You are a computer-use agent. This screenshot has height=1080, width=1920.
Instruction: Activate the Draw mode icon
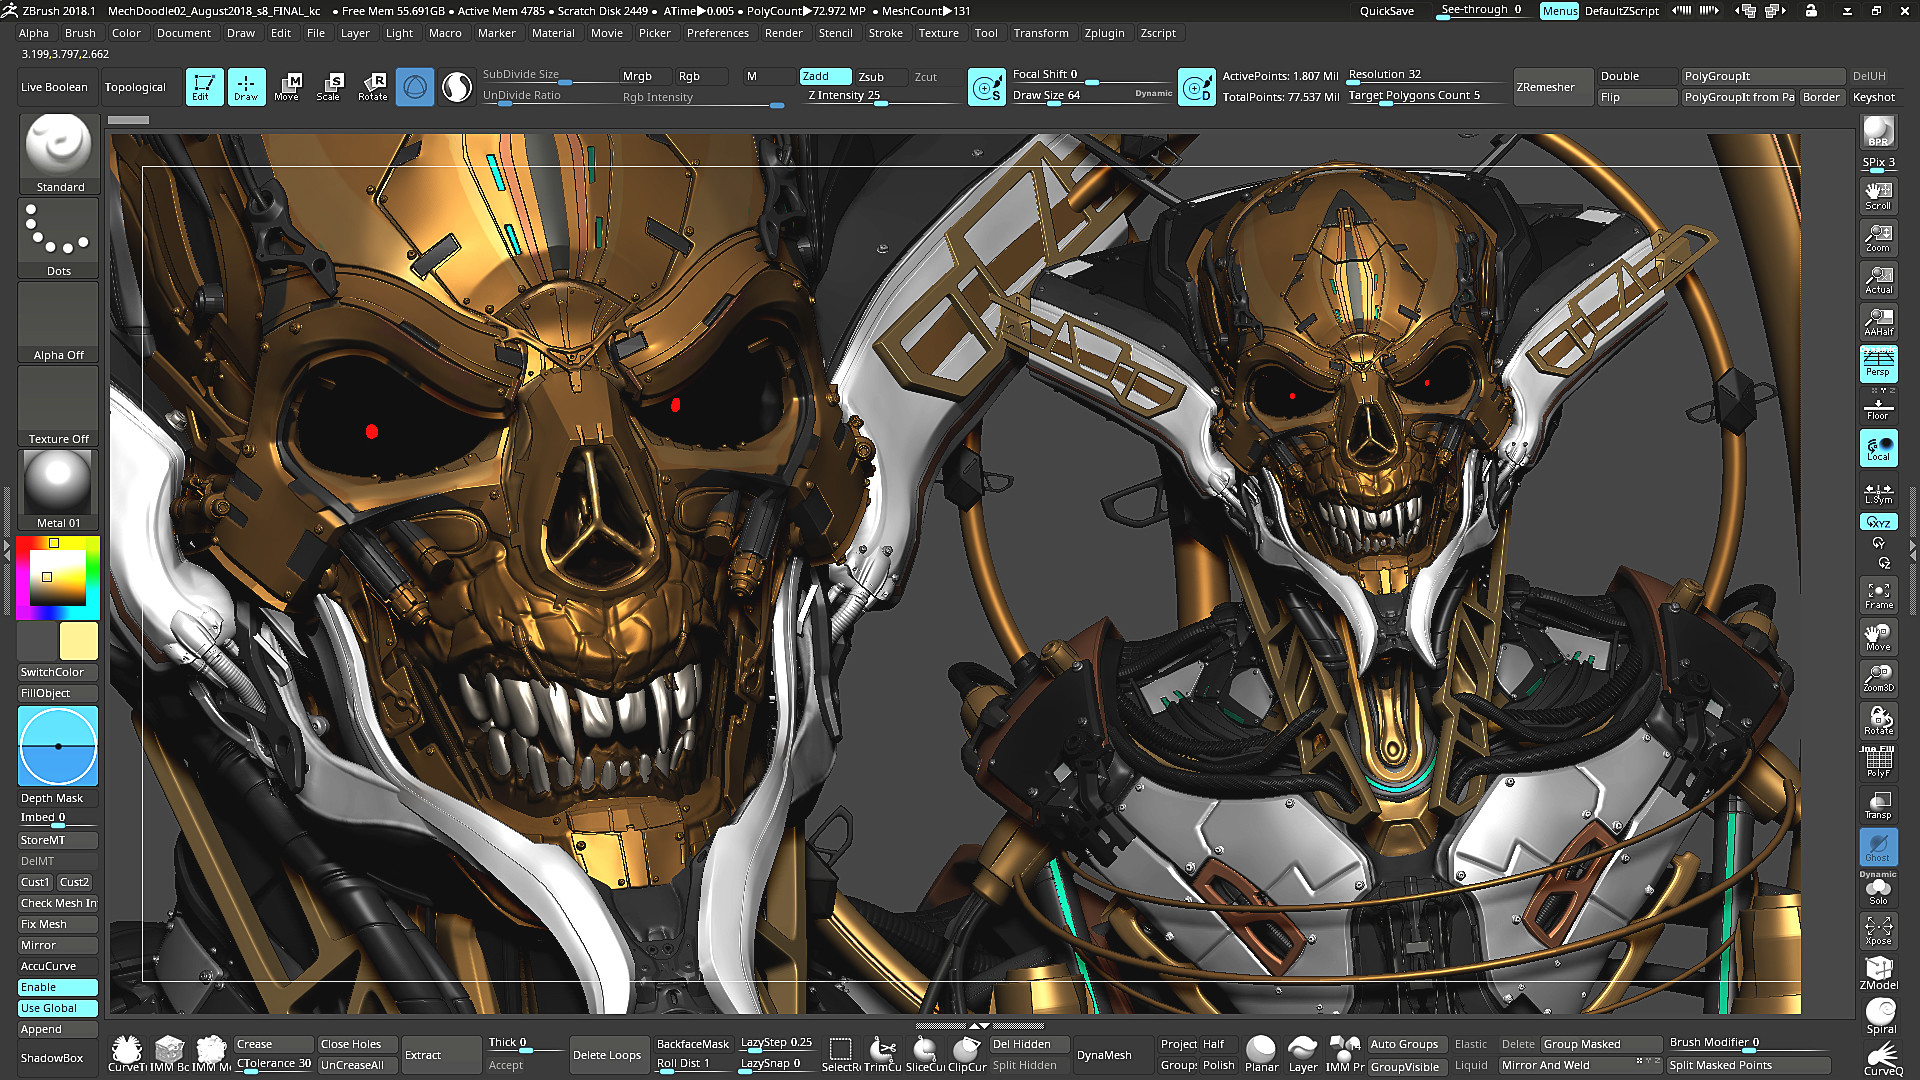tap(246, 87)
